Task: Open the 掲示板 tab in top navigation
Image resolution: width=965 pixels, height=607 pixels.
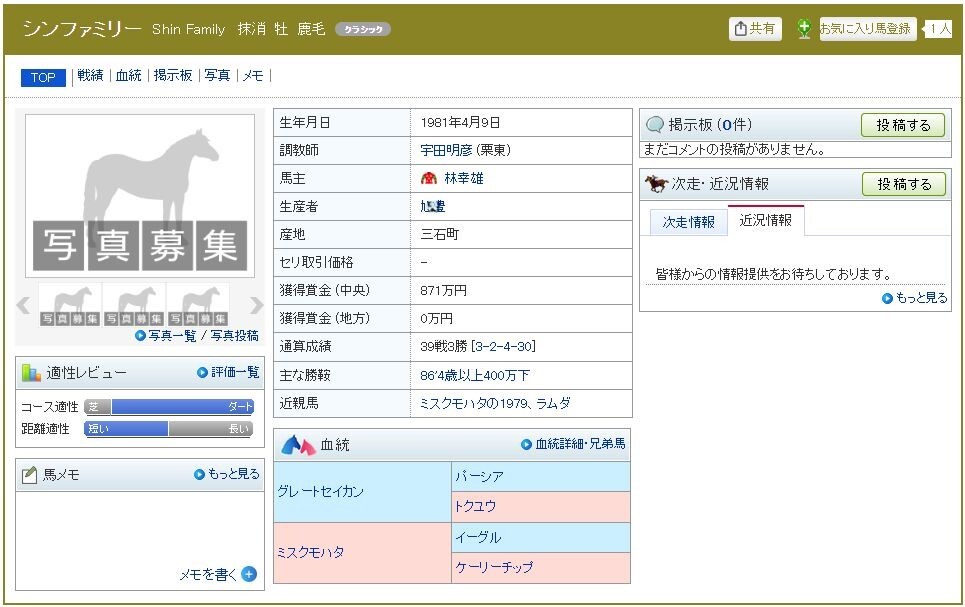Action: 173,75
